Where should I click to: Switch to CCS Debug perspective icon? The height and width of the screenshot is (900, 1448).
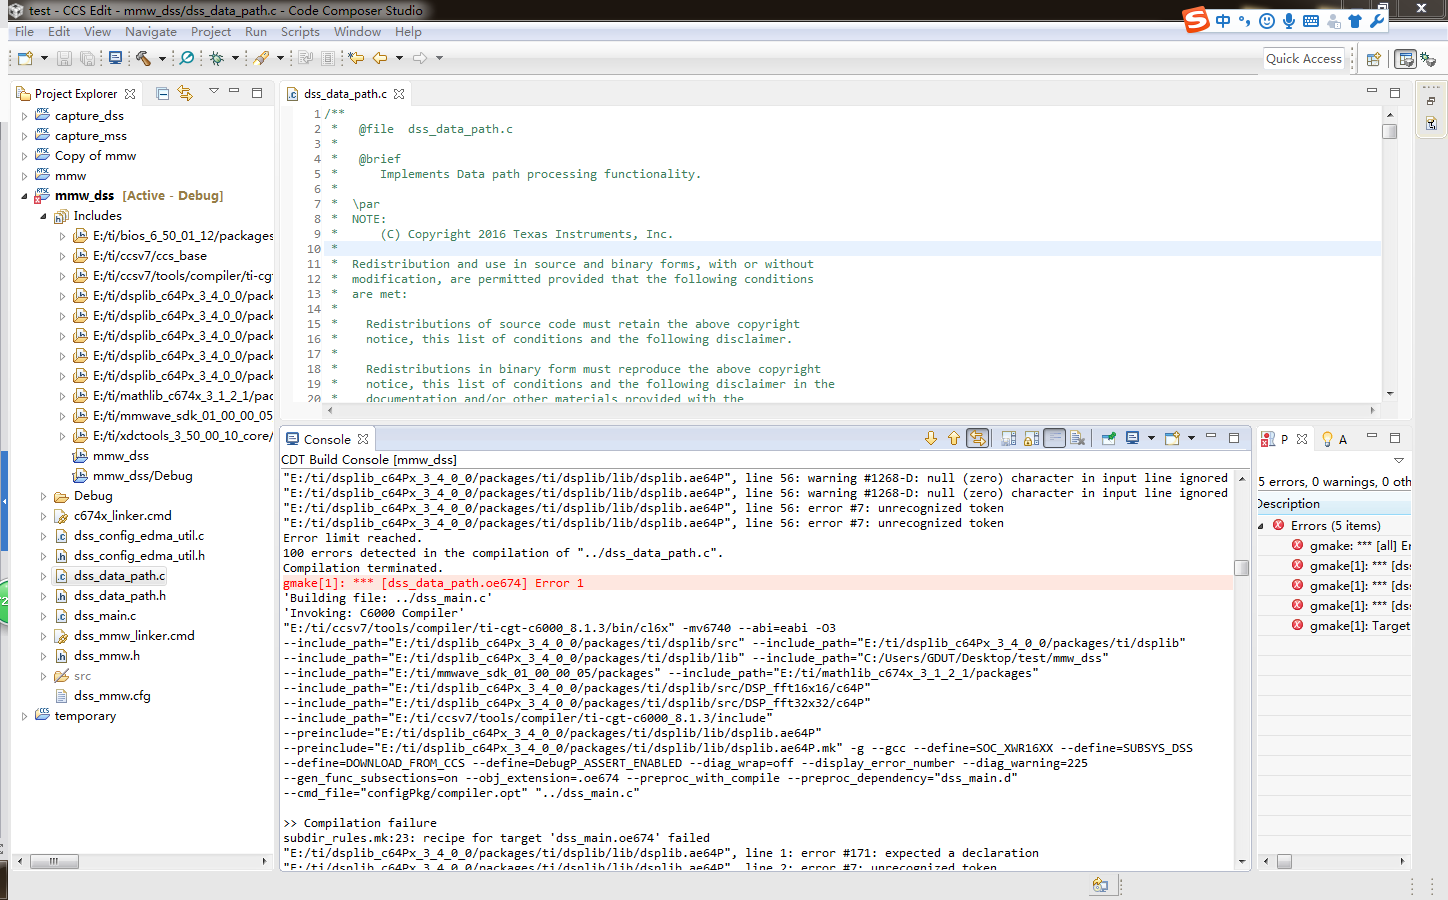point(1428,59)
